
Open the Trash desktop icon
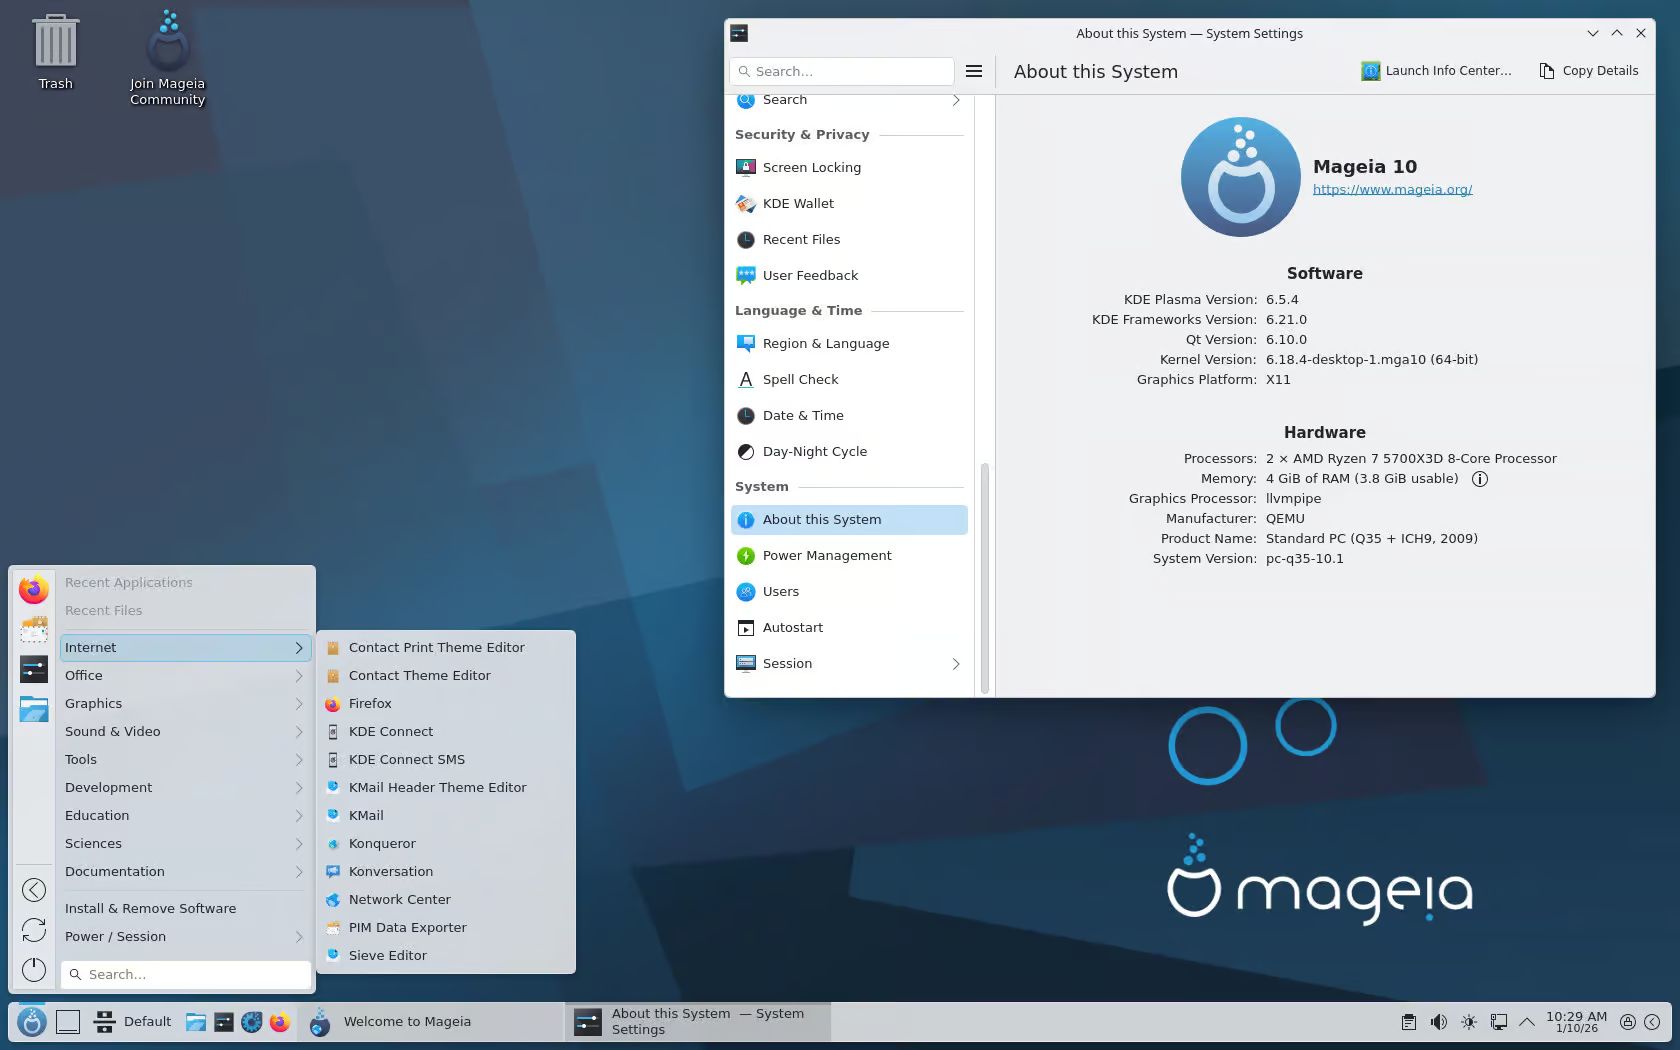point(55,45)
